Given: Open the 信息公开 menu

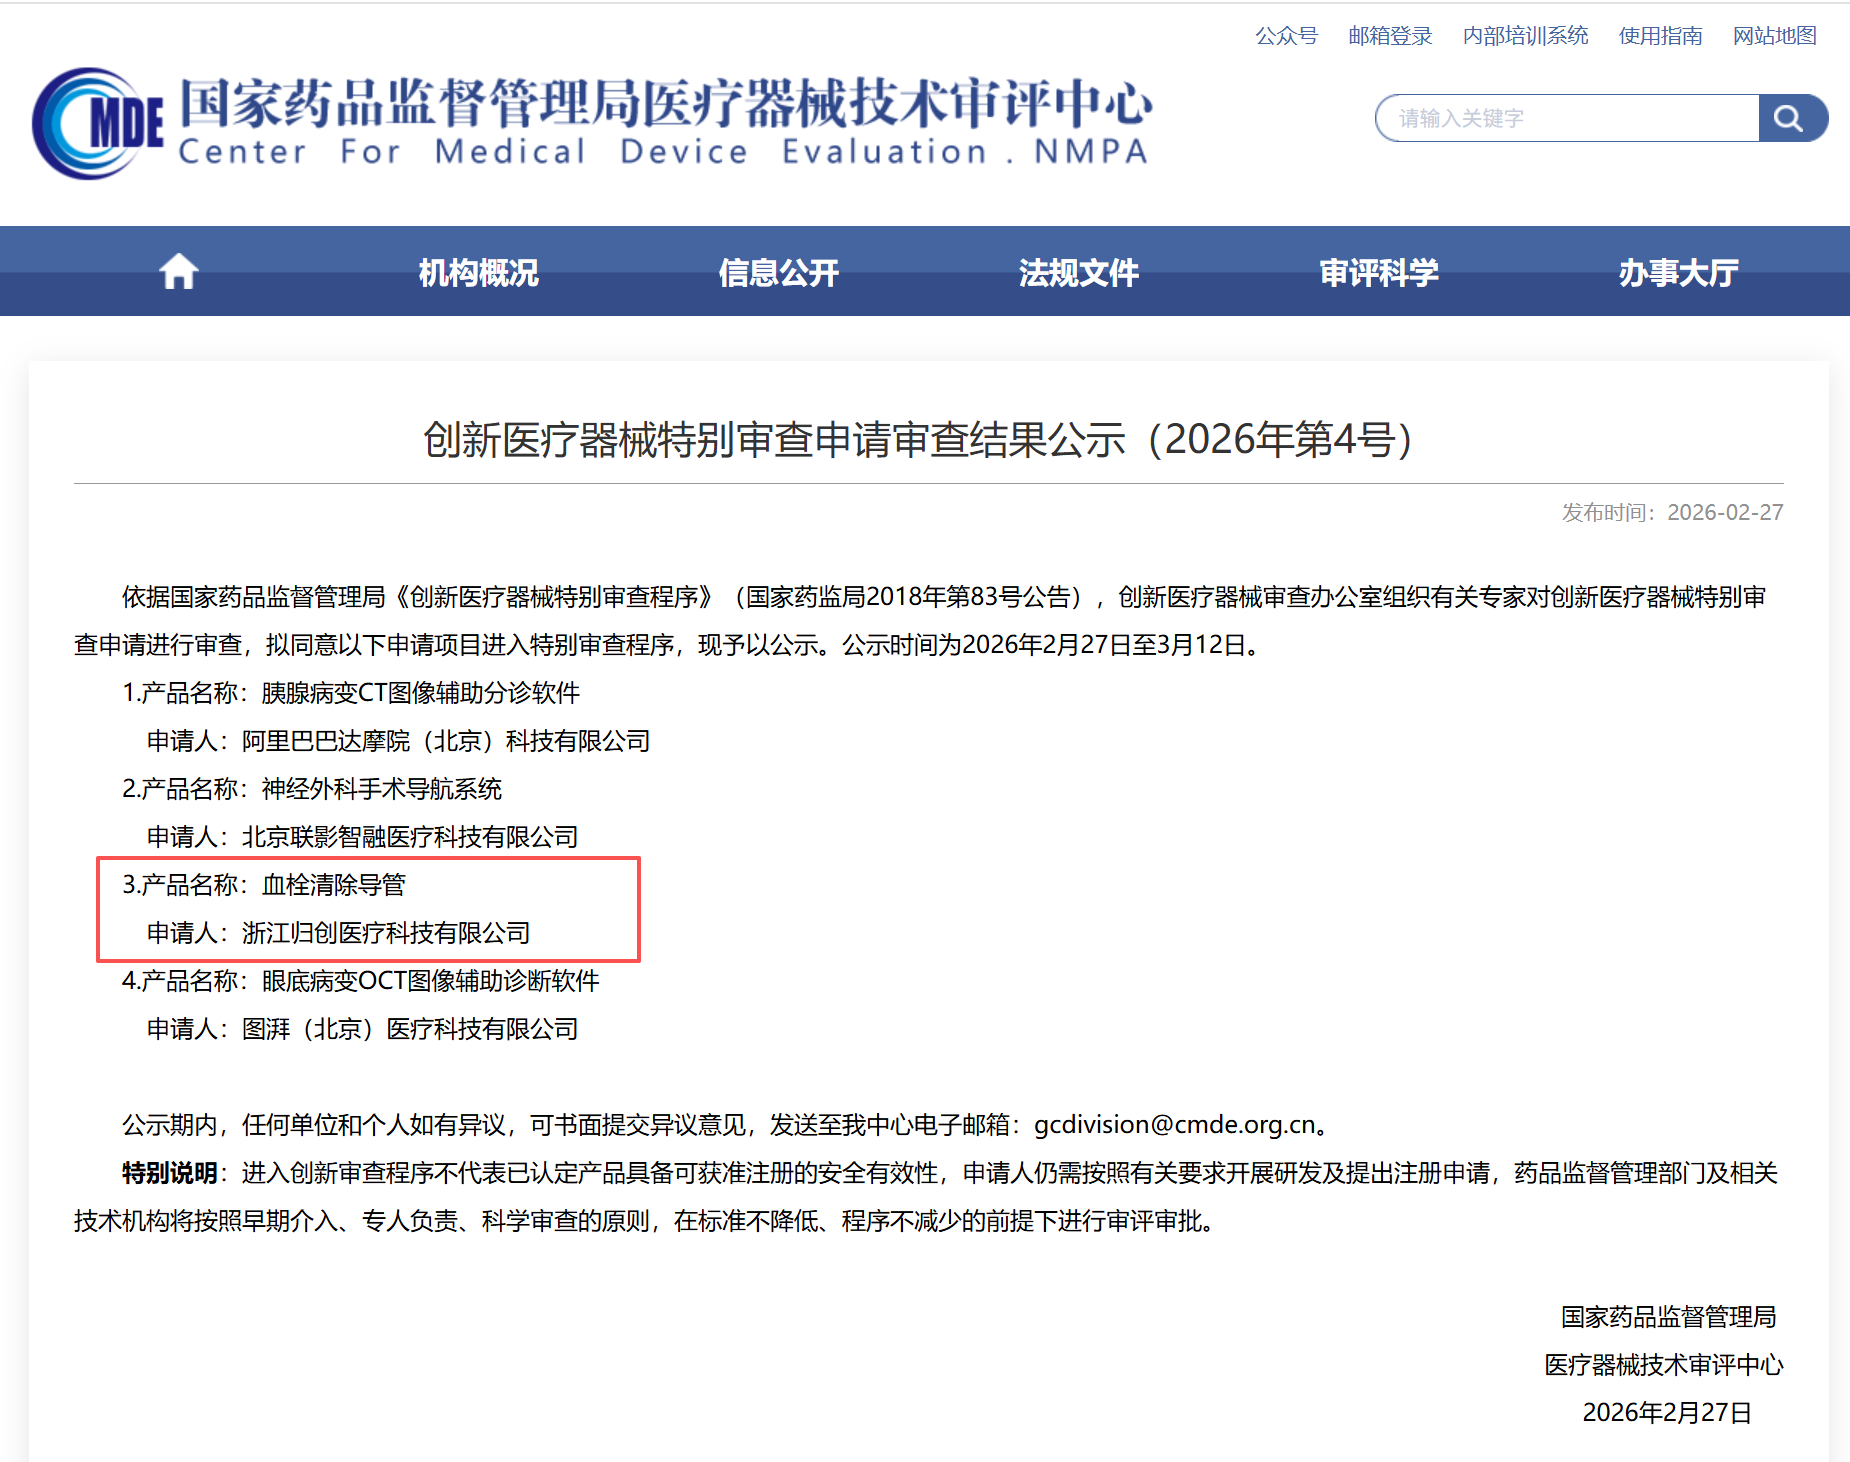Looking at the screenshot, I should click(778, 272).
